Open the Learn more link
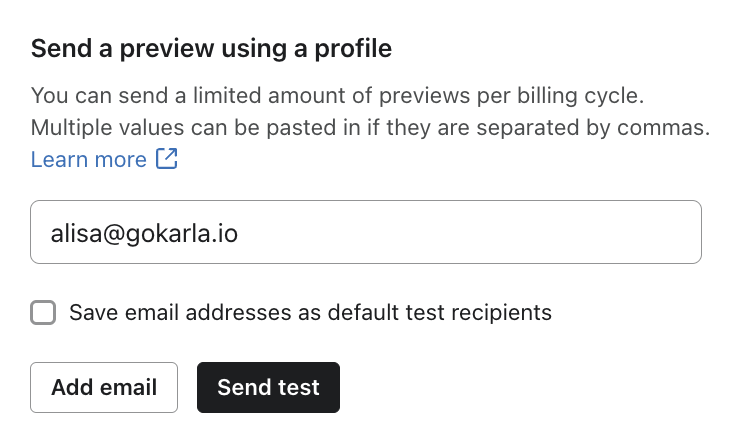This screenshot has width=736, height=448. pos(89,159)
